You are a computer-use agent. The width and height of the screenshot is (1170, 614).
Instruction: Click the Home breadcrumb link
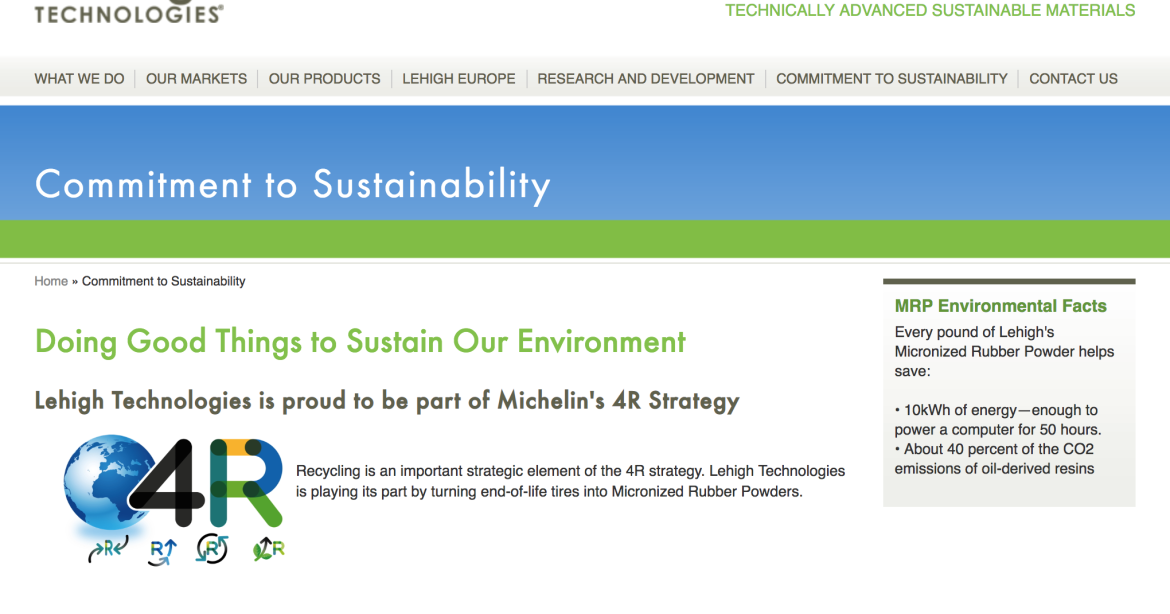click(x=51, y=282)
